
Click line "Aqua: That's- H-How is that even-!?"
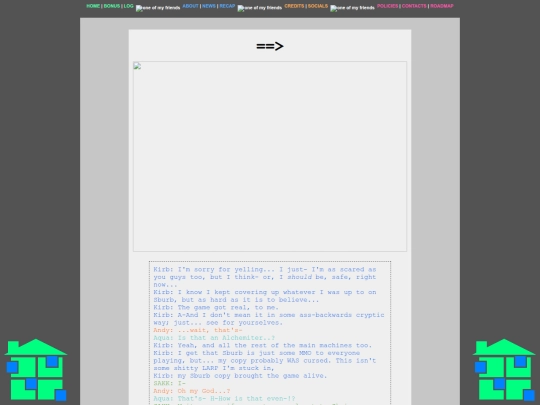(224, 398)
